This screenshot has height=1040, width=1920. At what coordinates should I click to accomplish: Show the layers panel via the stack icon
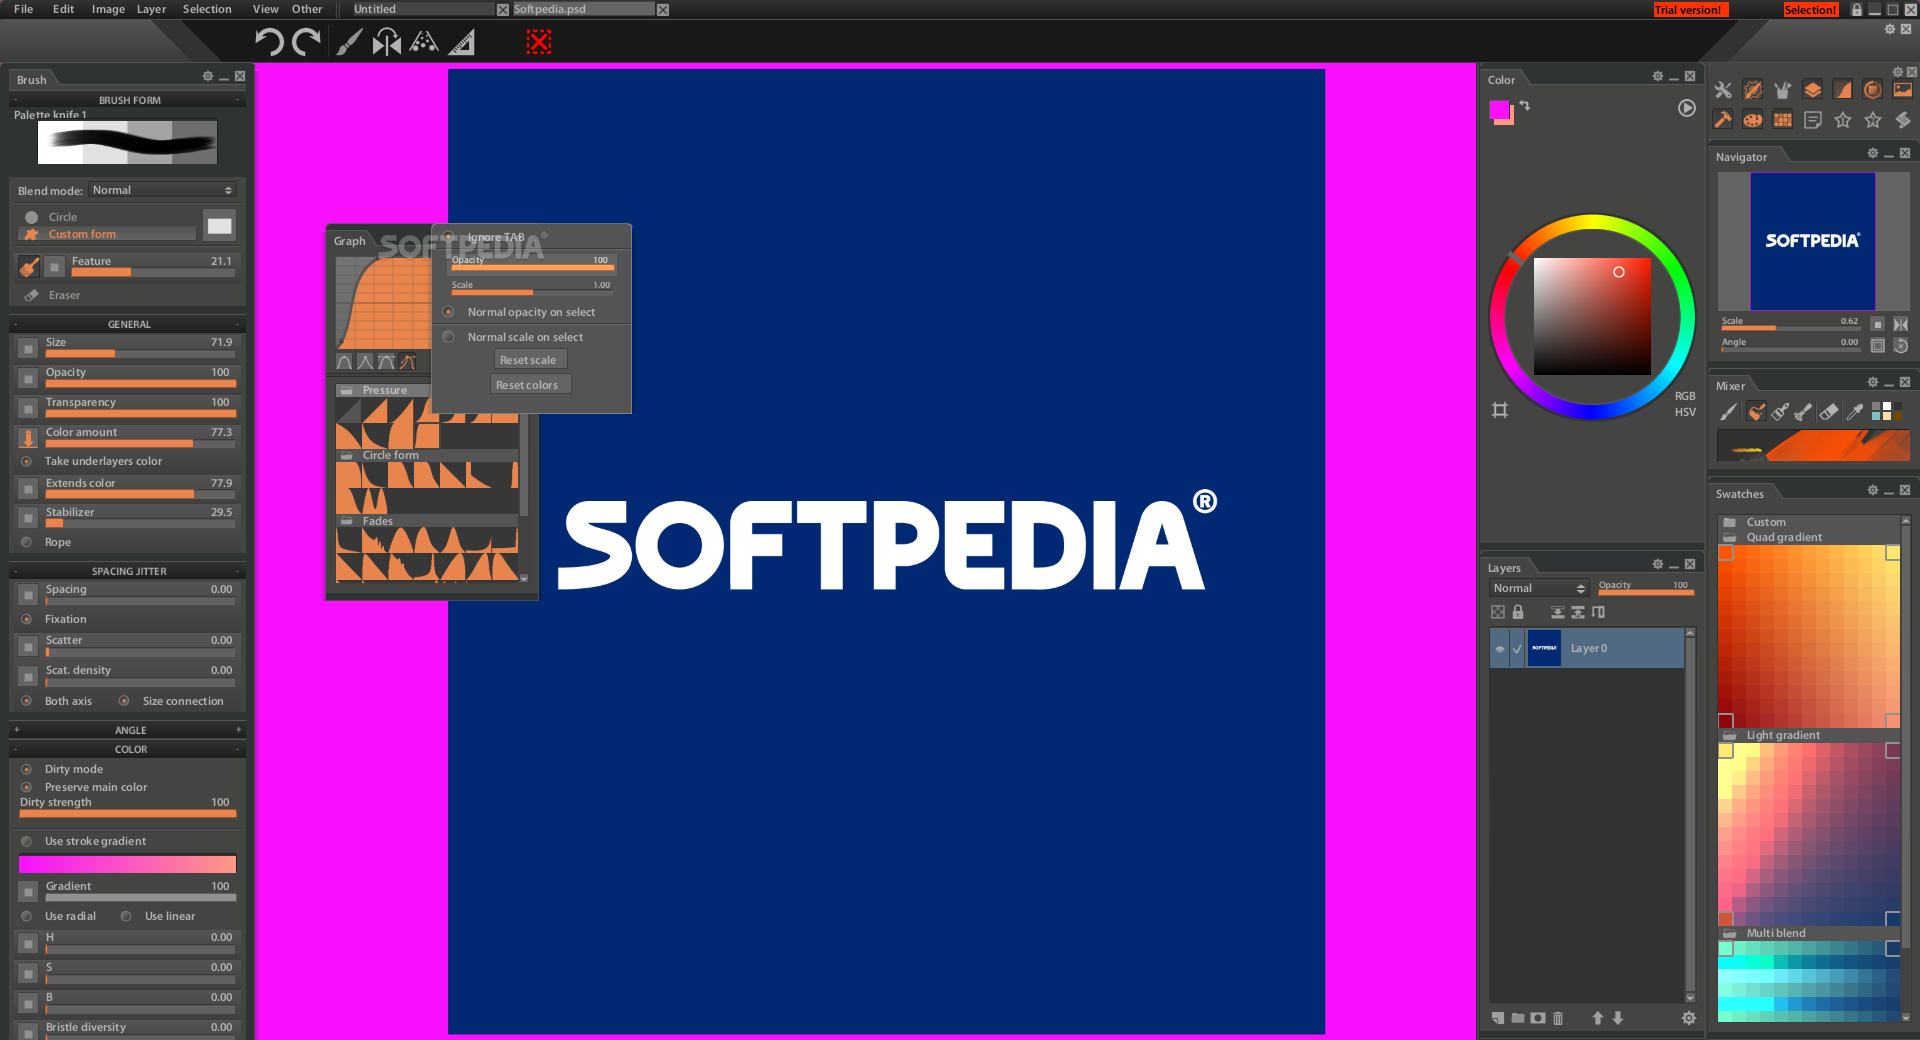(x=1813, y=90)
